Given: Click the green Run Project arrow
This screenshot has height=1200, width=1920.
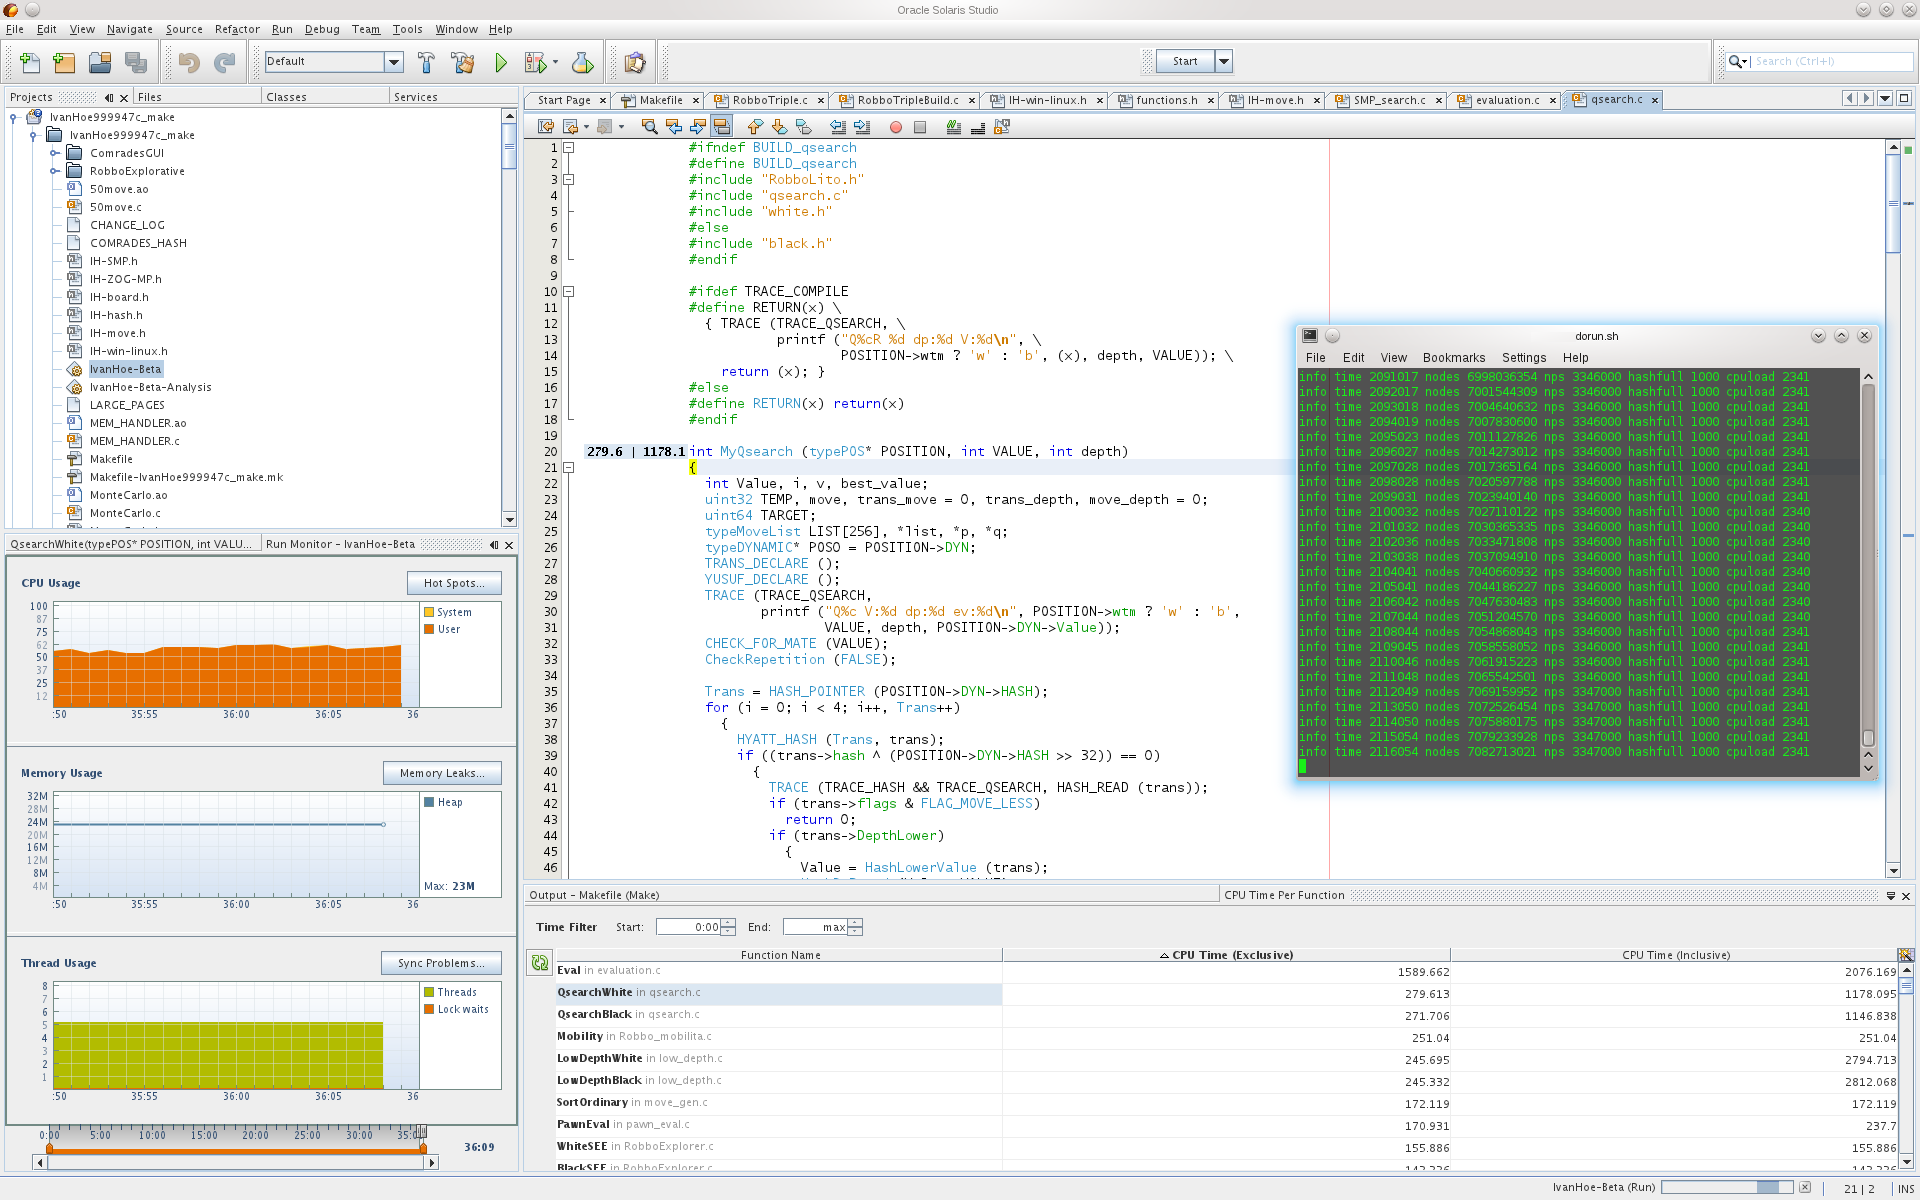Looking at the screenshot, I should pyautogui.click(x=501, y=62).
